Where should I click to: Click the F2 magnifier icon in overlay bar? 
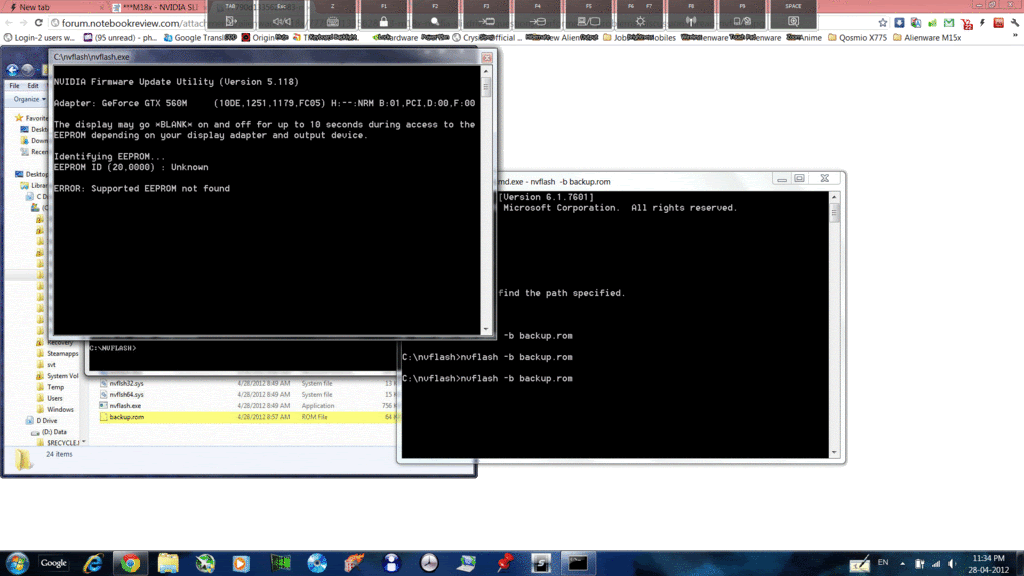(435, 21)
